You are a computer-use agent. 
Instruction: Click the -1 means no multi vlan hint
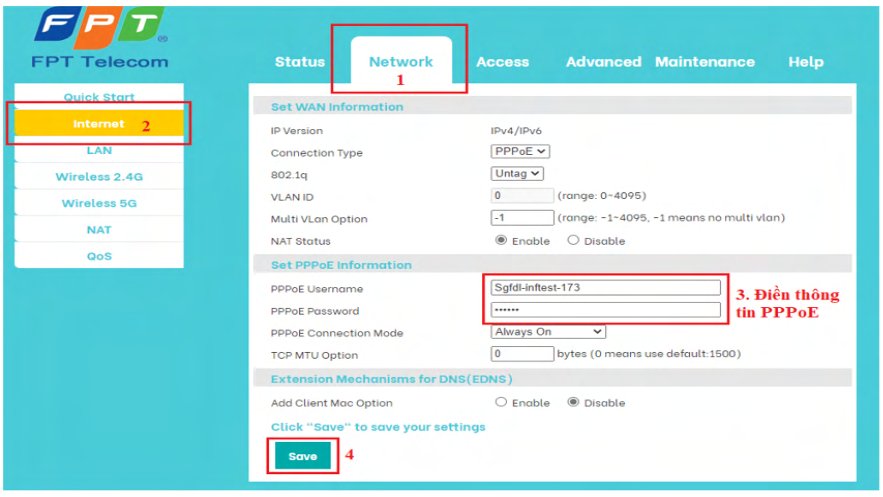tap(671, 218)
